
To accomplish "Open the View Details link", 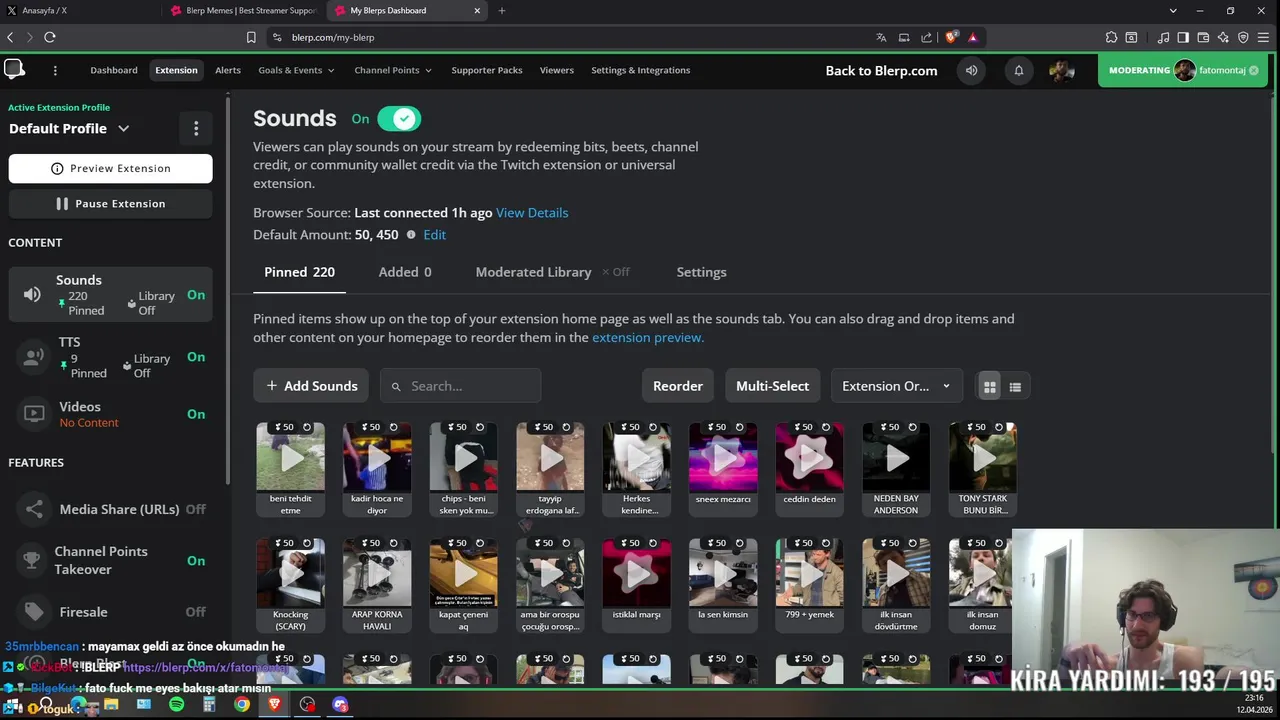I will [x=532, y=213].
